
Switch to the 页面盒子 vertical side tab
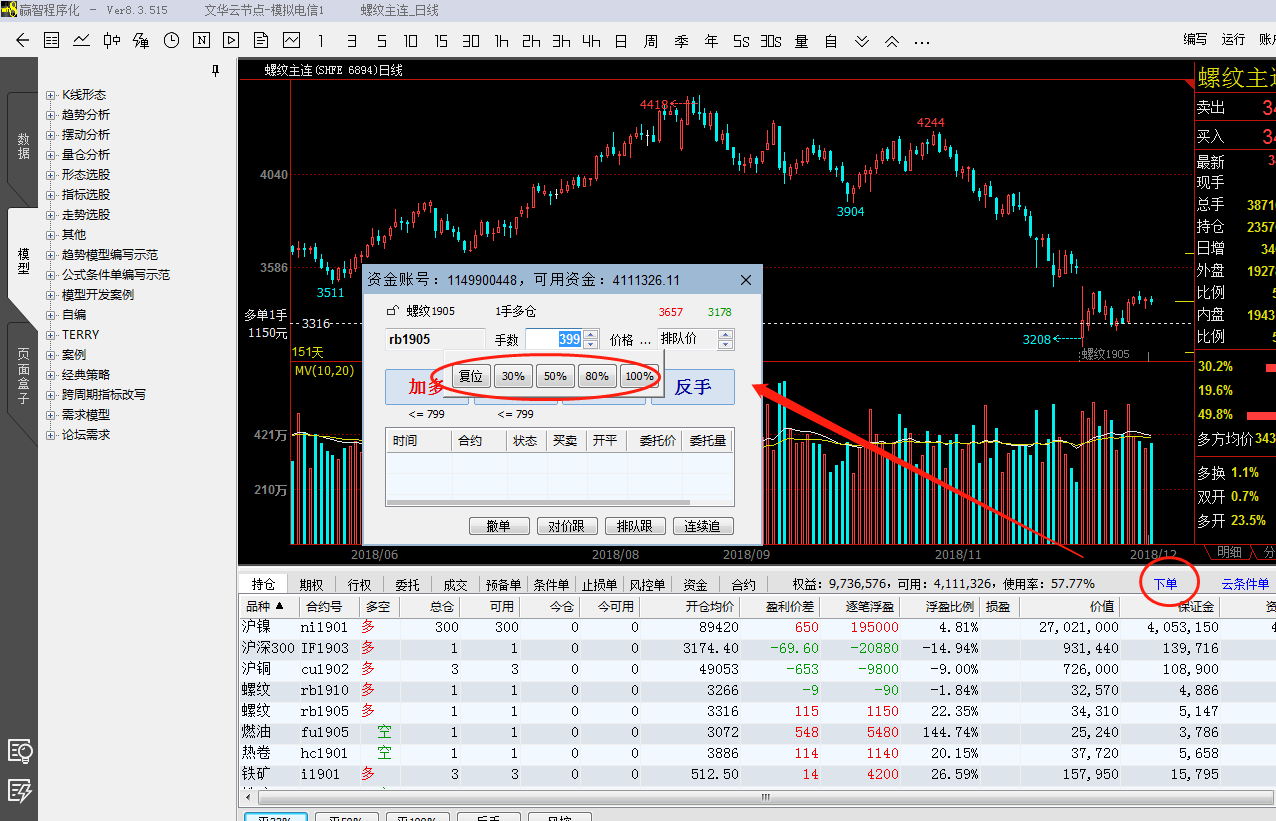(x=23, y=376)
